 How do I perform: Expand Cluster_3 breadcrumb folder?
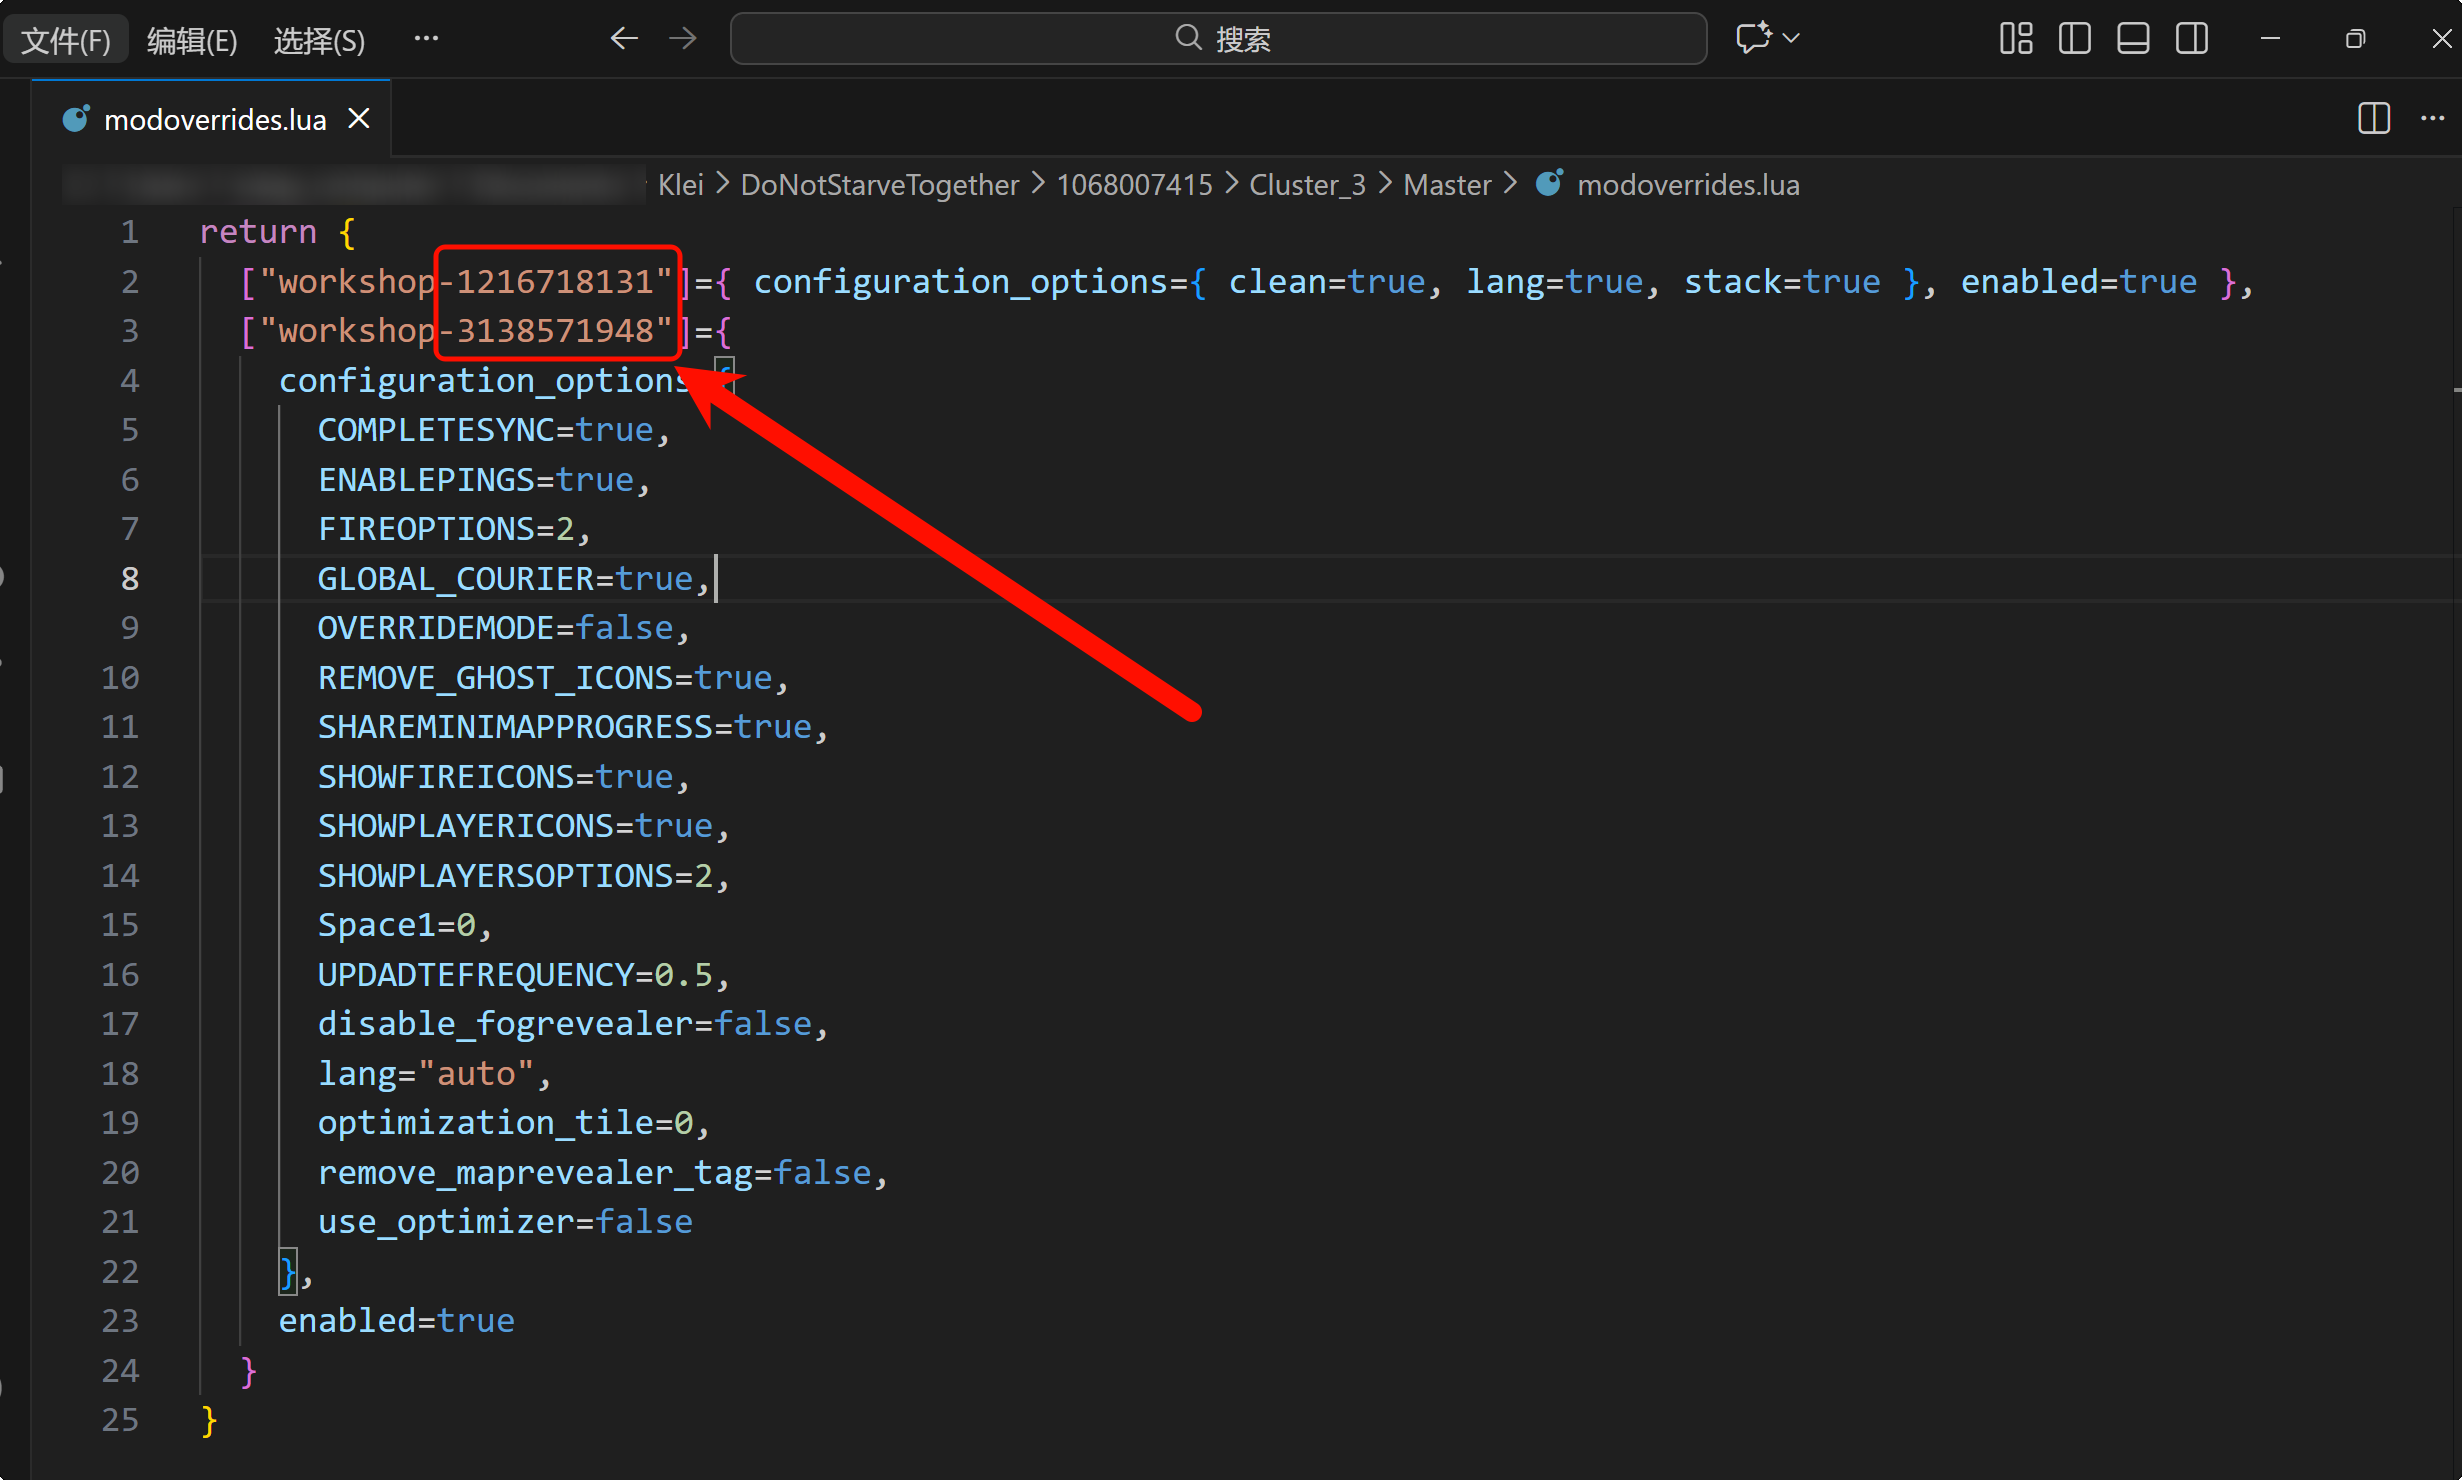tap(1307, 185)
